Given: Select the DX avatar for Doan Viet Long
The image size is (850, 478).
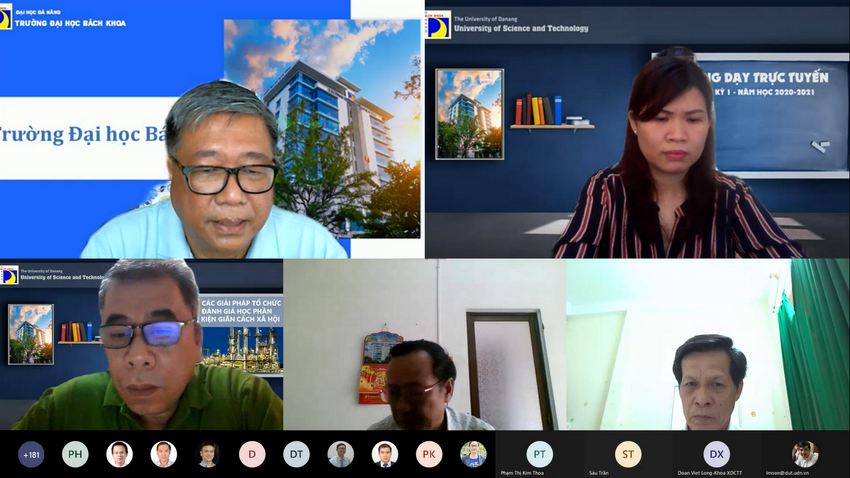Looking at the screenshot, I should coord(716,454).
